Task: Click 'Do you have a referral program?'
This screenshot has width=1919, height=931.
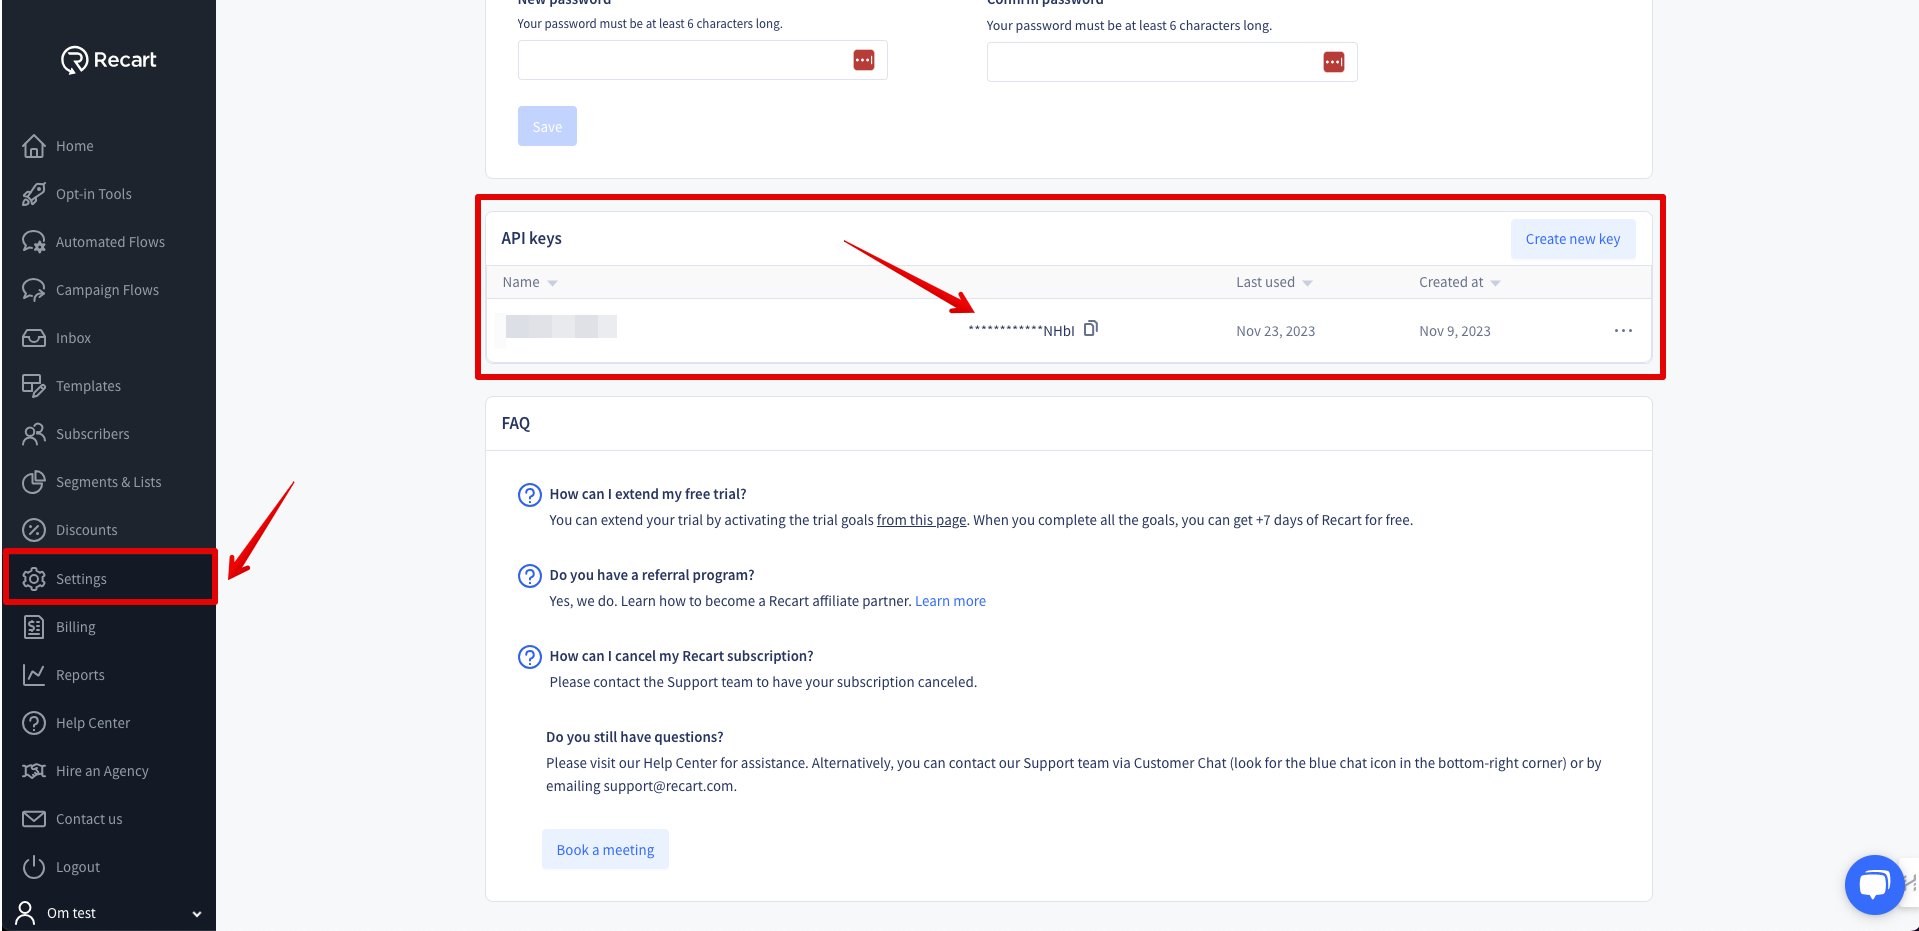Action: tap(652, 575)
